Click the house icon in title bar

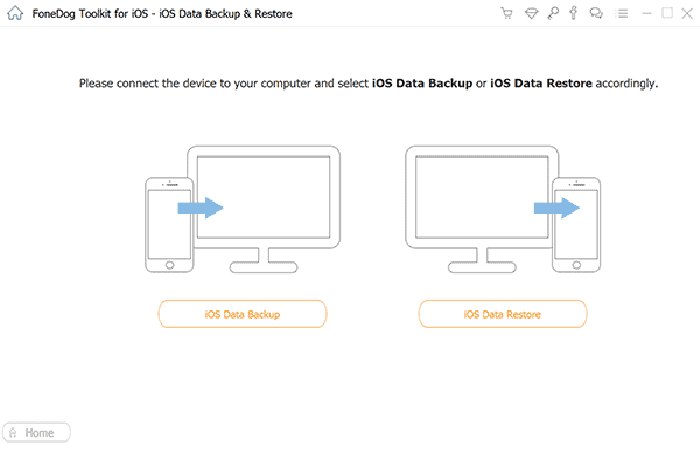point(15,13)
